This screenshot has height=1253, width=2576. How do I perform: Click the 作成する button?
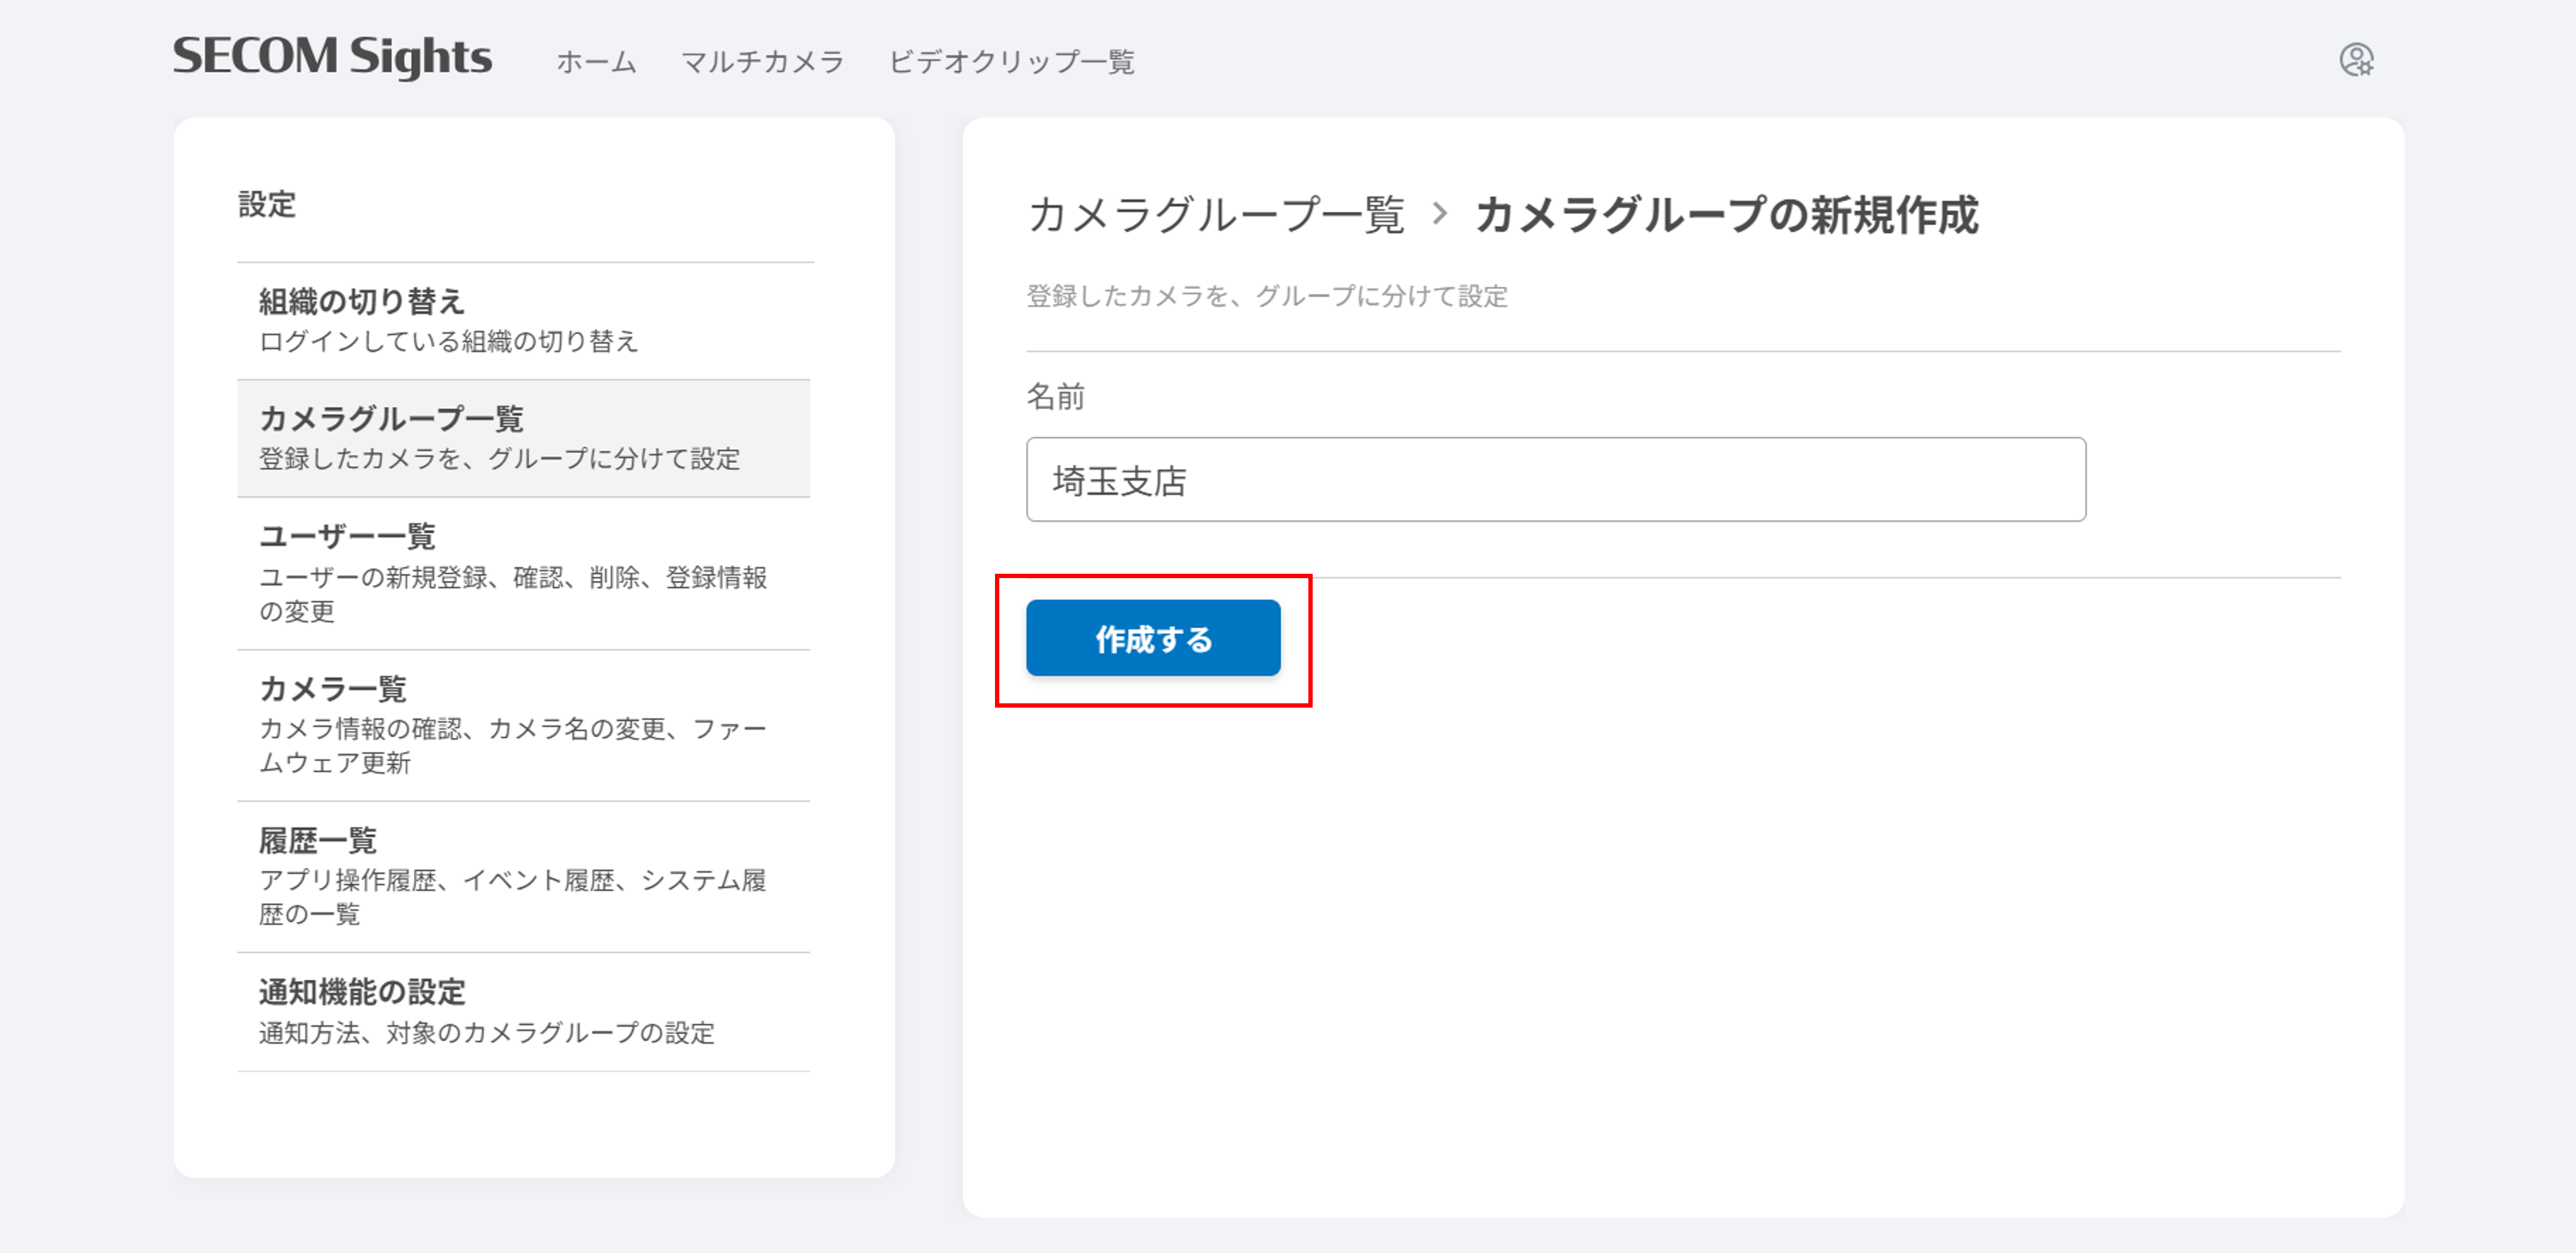click(1153, 638)
